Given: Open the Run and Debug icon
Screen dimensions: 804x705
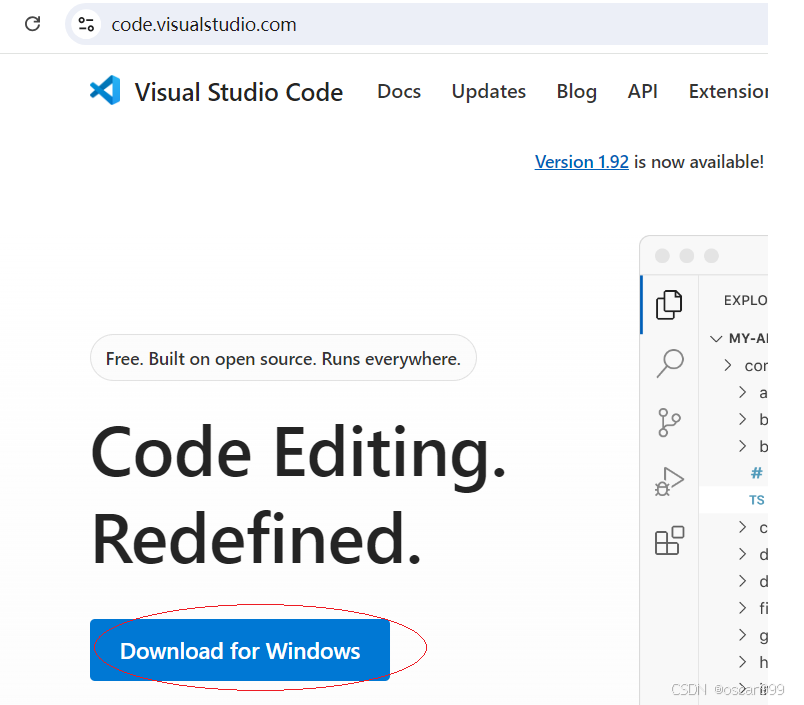Looking at the screenshot, I should 669,481.
